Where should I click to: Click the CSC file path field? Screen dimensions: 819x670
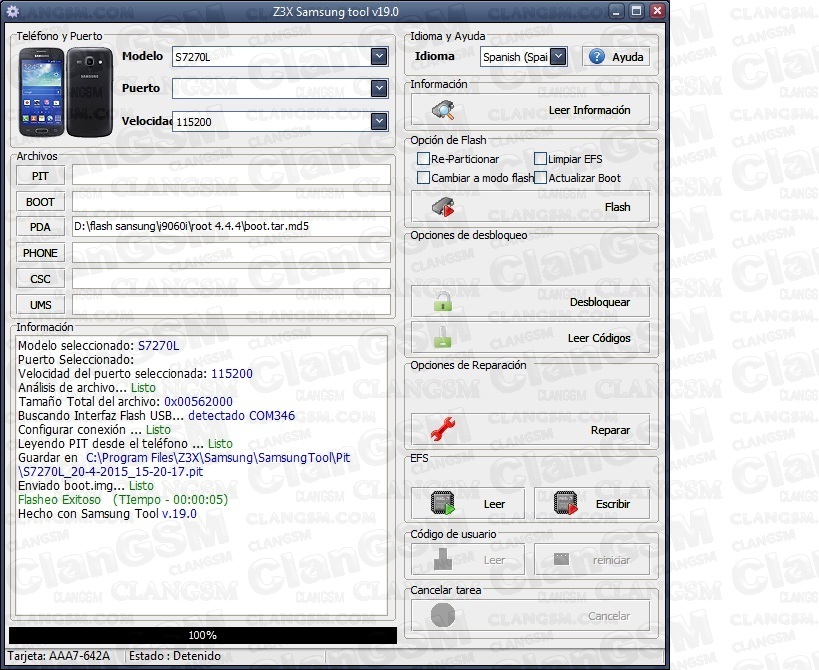coord(231,279)
